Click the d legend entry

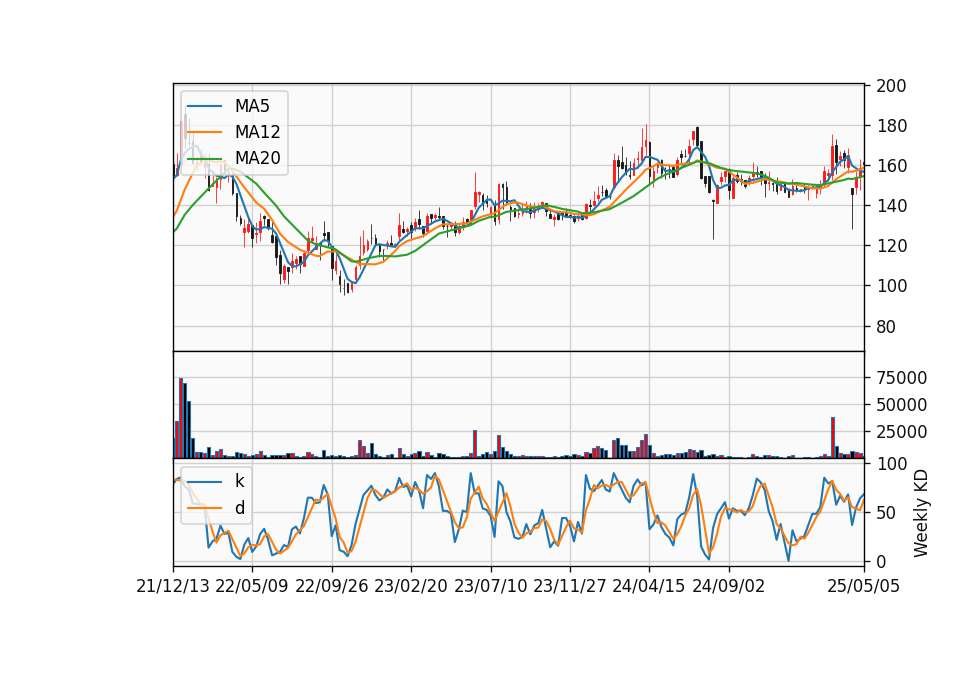coord(239,508)
